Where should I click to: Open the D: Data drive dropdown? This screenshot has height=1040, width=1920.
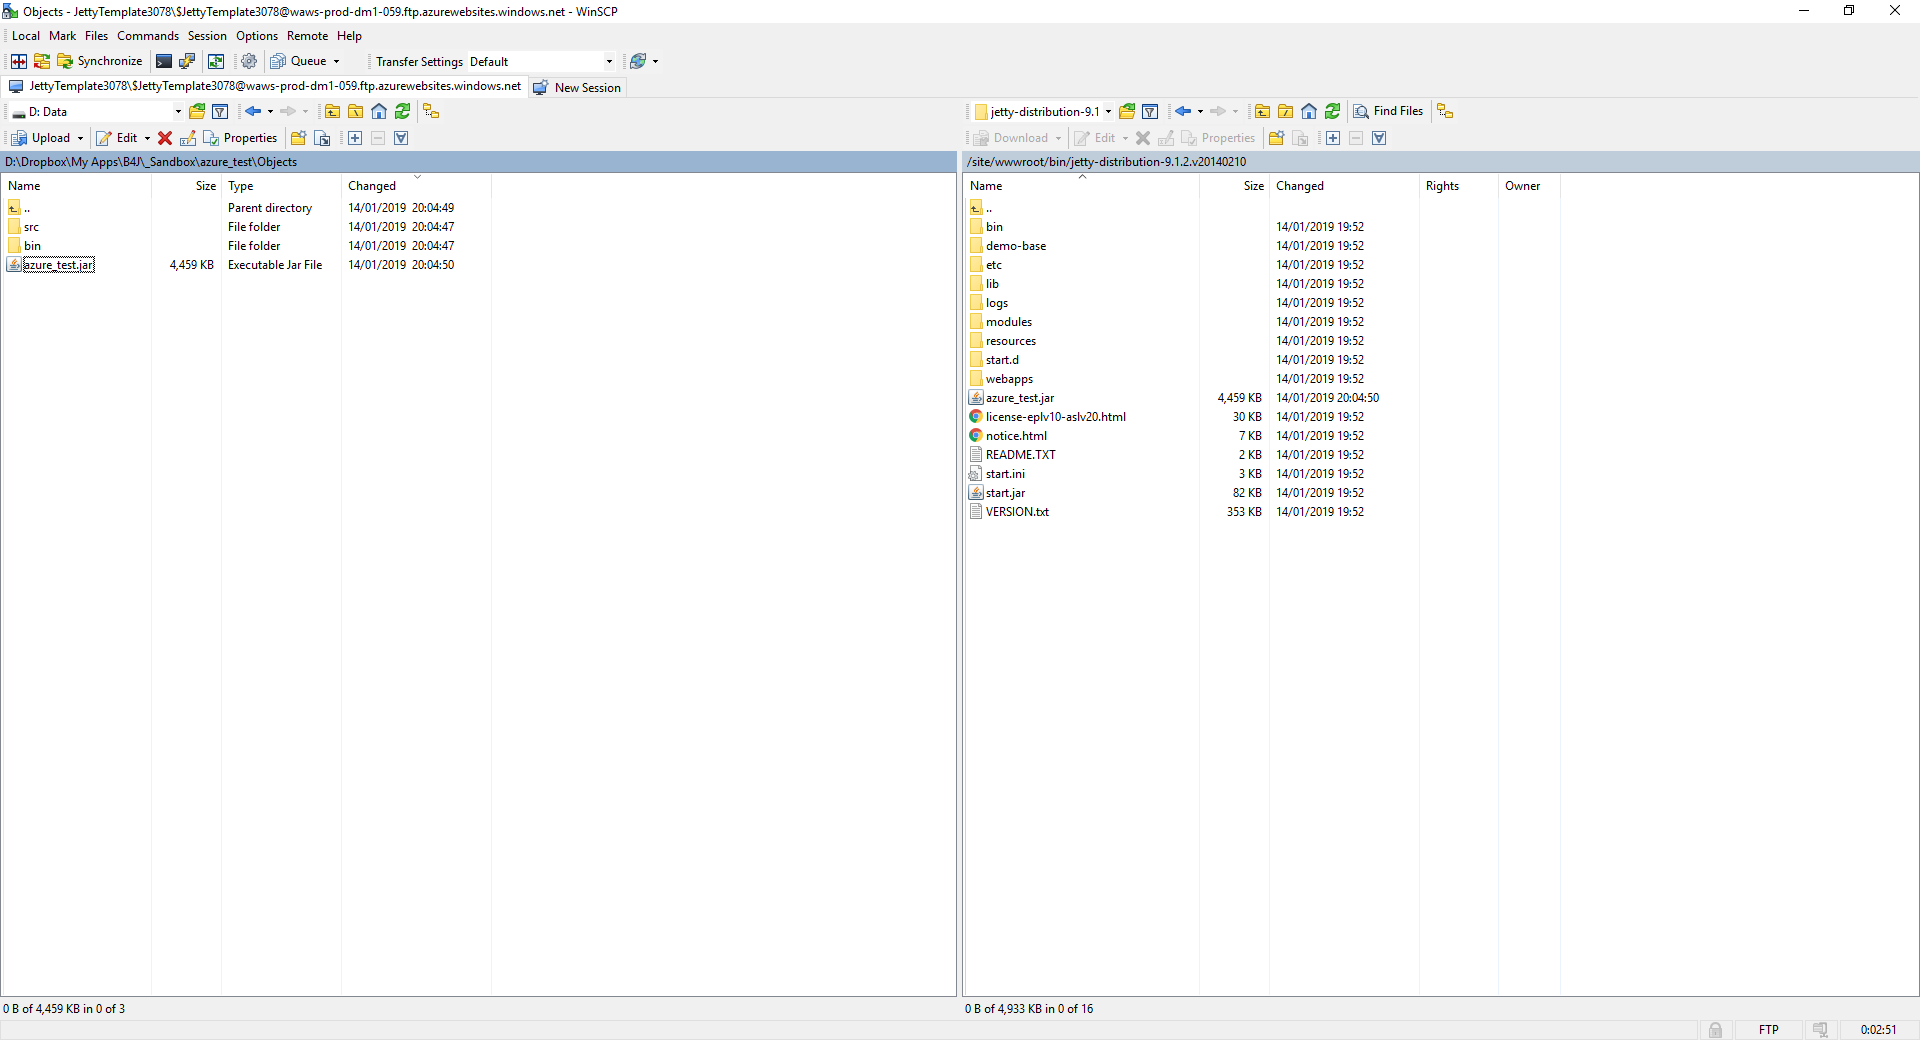coord(178,112)
